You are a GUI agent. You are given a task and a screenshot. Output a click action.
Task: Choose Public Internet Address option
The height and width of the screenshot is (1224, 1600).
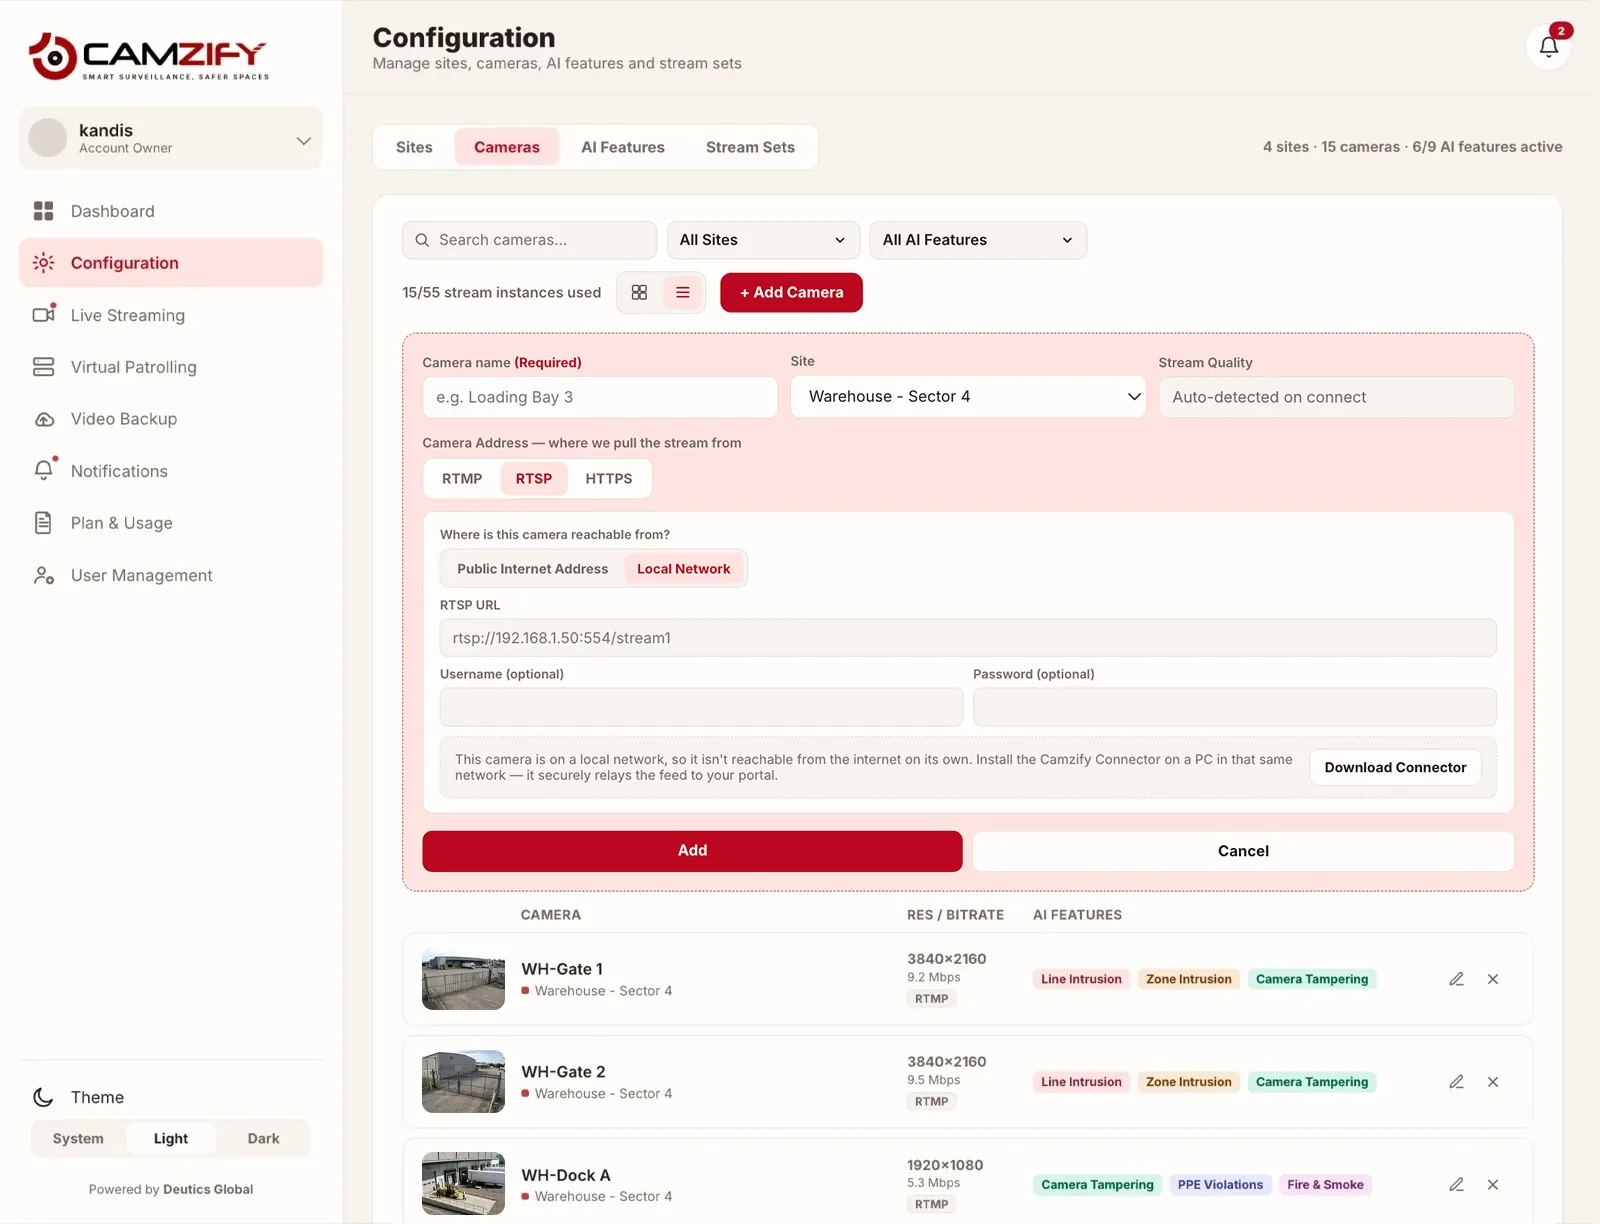pyautogui.click(x=533, y=569)
